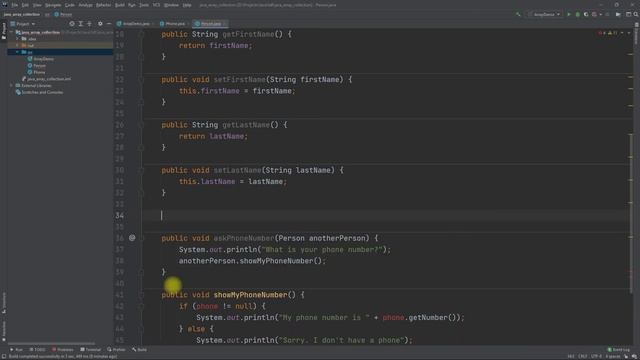Close the Person.java editor tab

(x=224, y=24)
